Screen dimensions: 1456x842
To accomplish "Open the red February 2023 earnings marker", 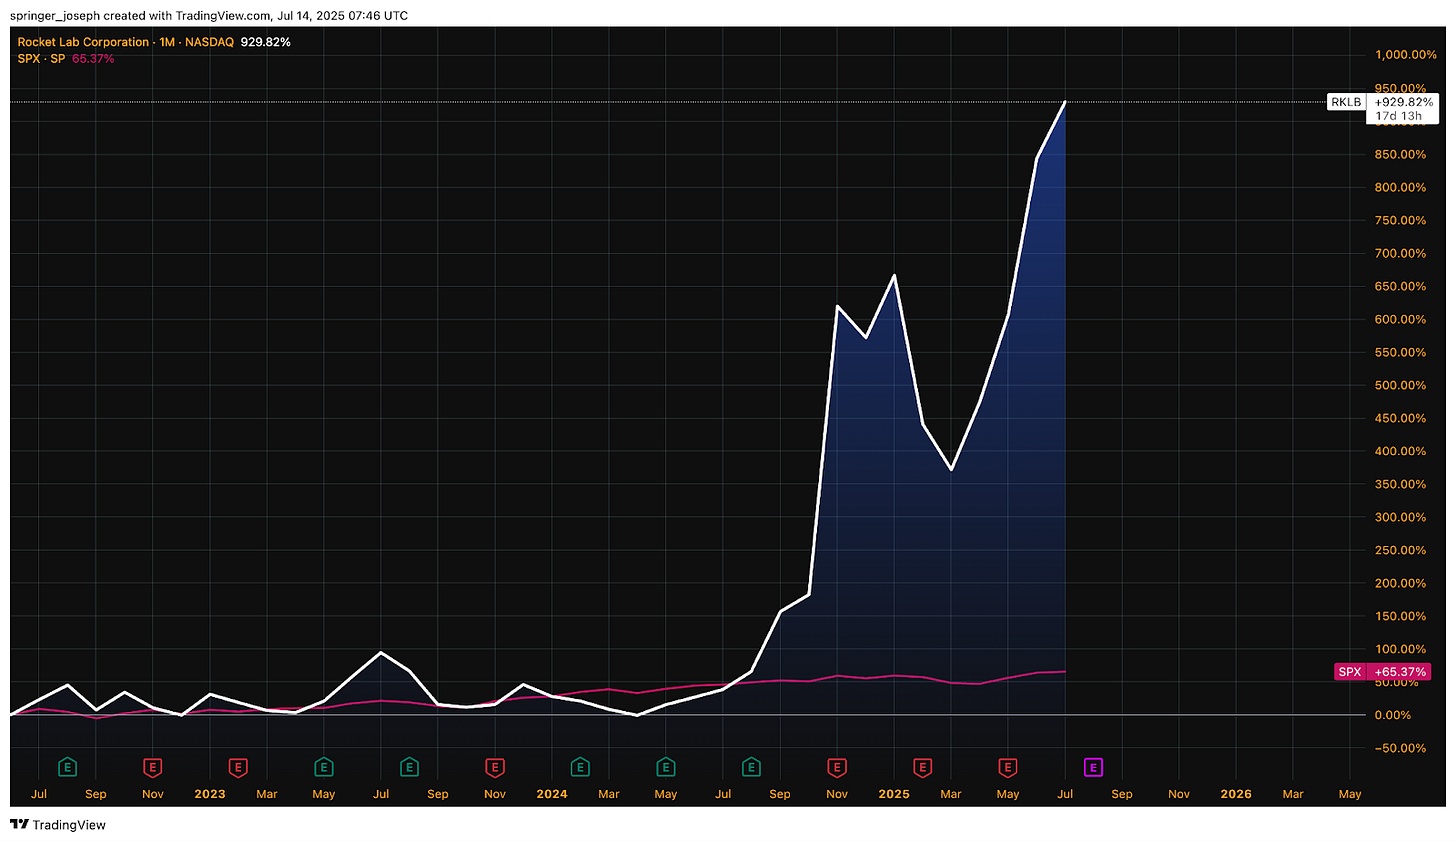I will pyautogui.click(x=238, y=768).
